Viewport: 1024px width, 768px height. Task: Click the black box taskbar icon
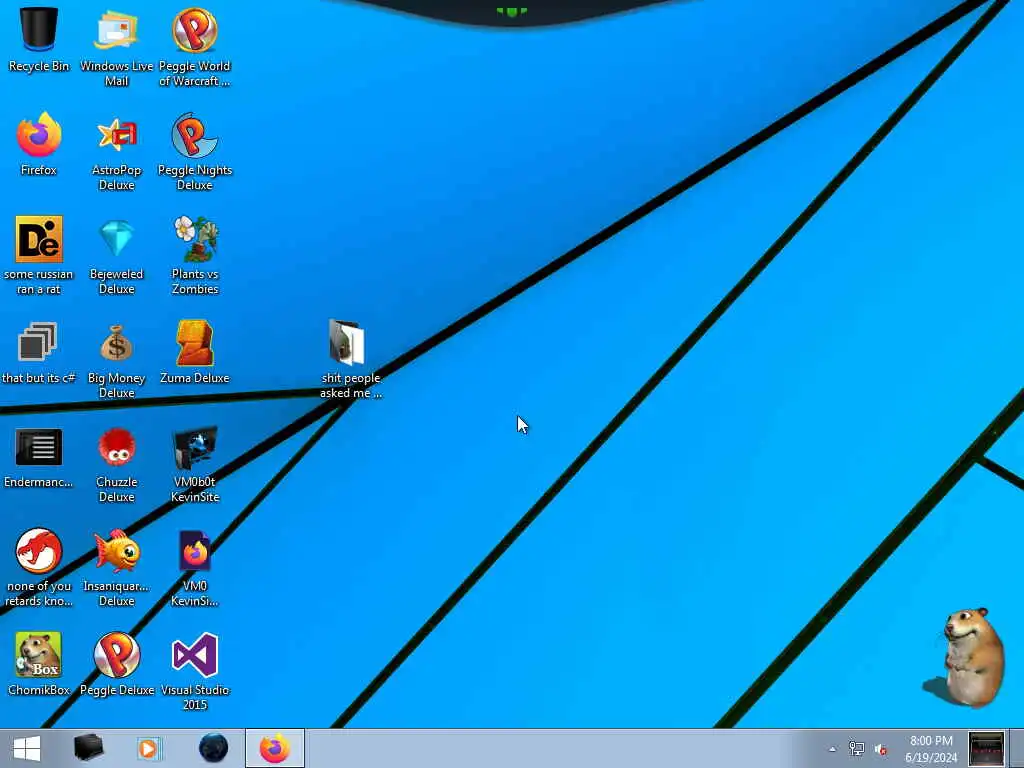(88, 748)
